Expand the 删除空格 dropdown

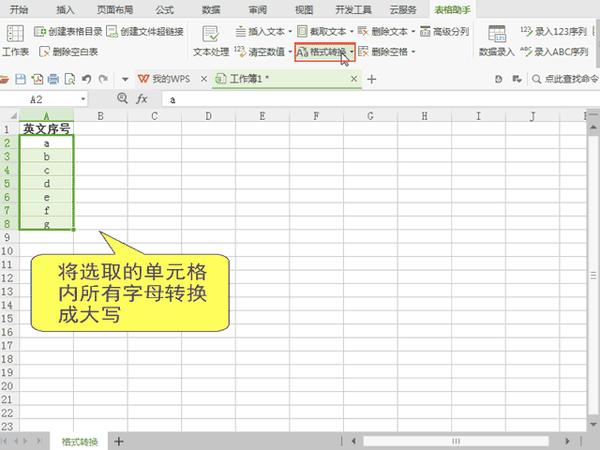click(x=413, y=52)
